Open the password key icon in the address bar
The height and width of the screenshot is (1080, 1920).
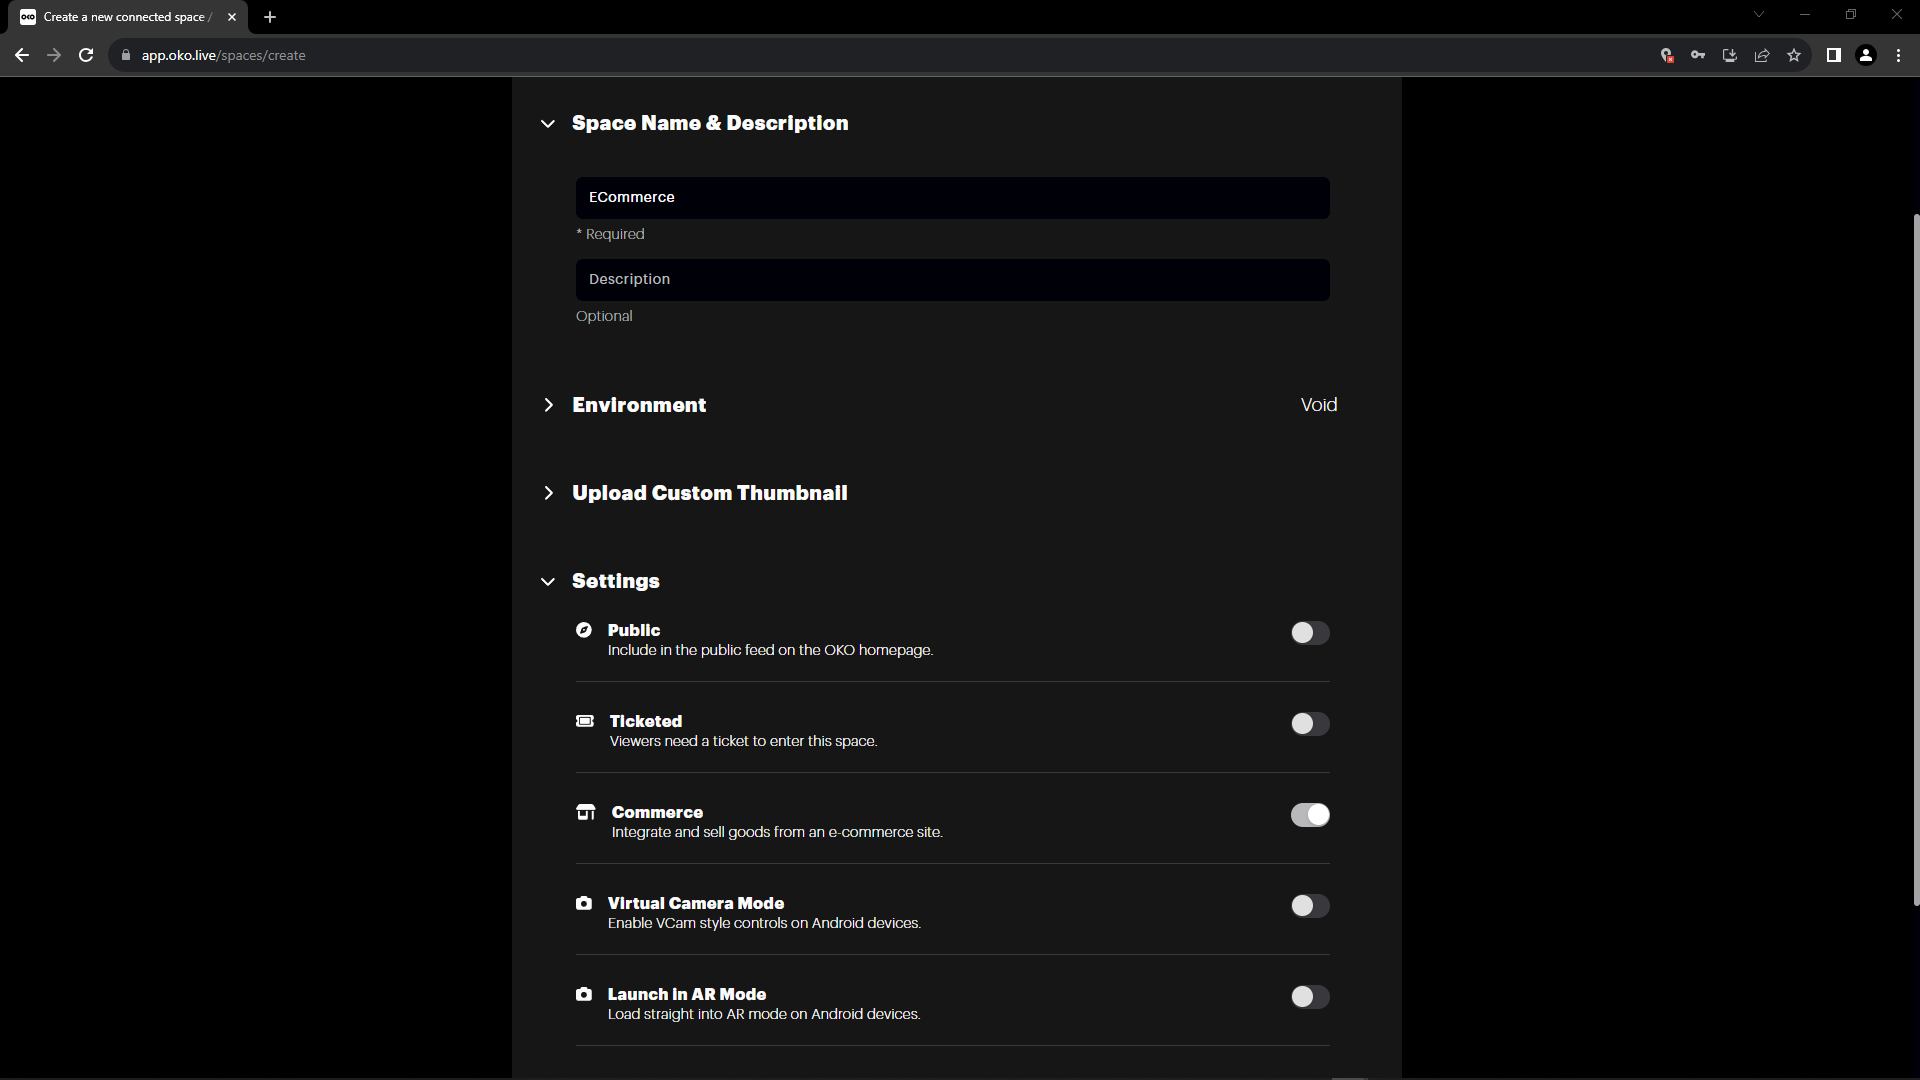pos(1698,56)
